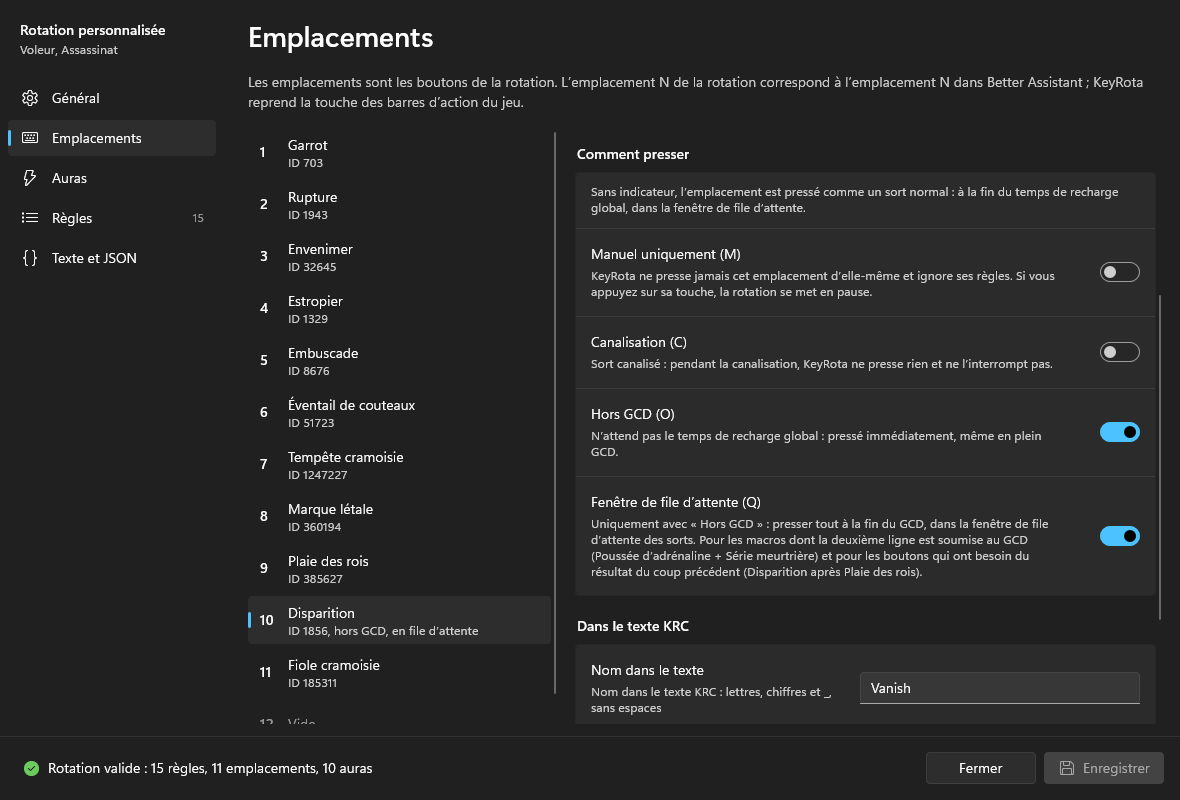
Task: Turn on the Canalisation (C) switch
Action: point(1119,351)
